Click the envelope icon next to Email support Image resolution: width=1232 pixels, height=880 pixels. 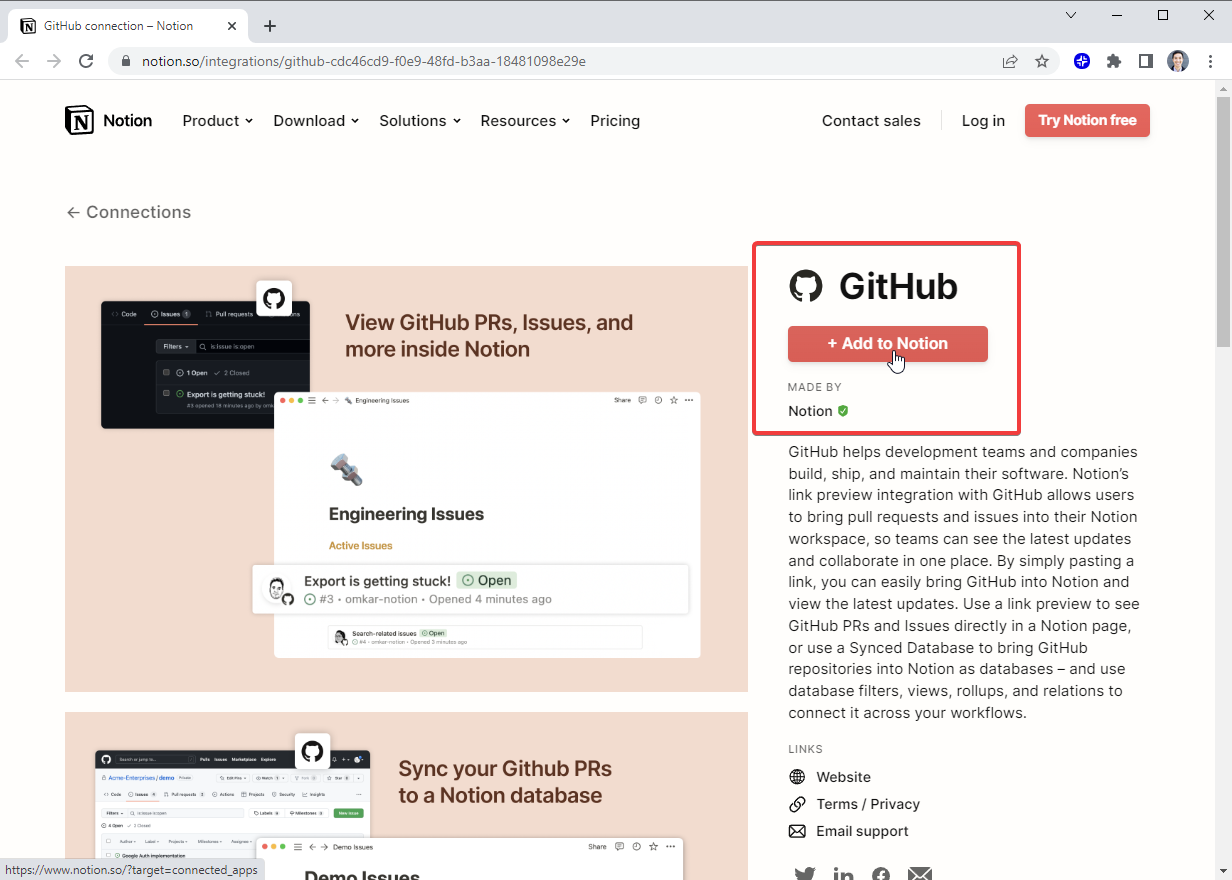coord(796,831)
